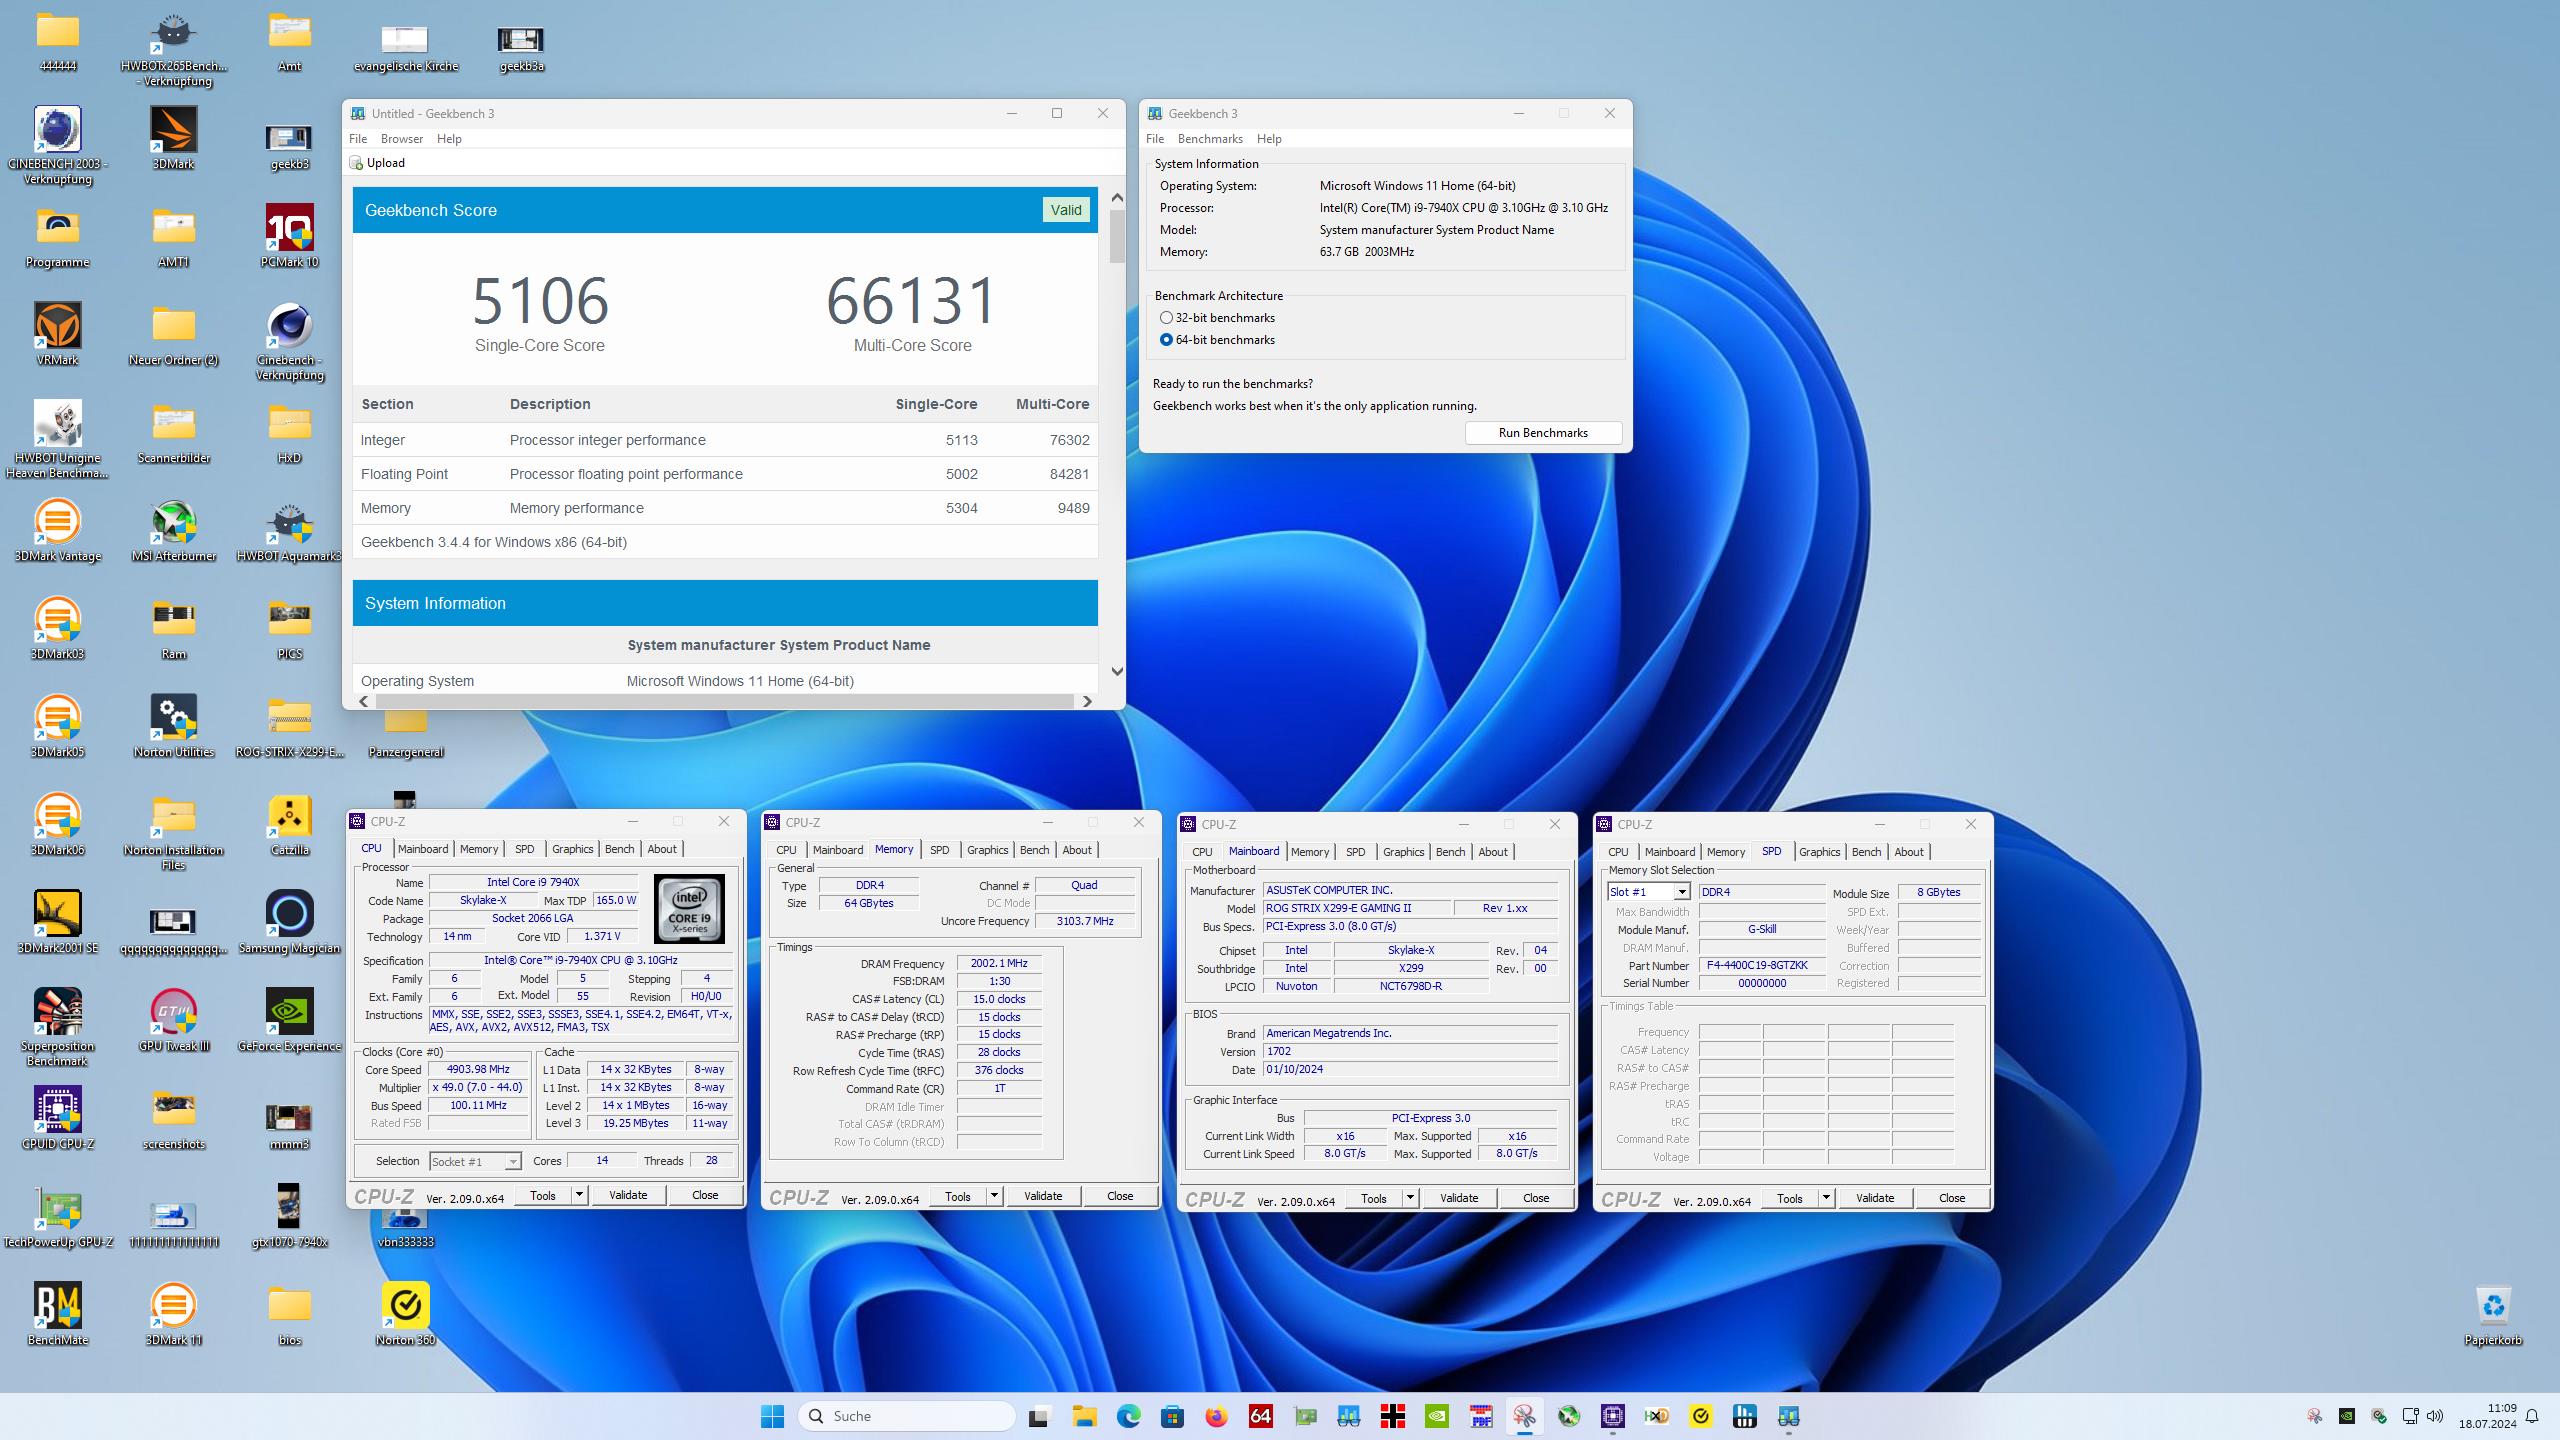
Task: Click the down arrow of Geekbench vertical scrollbar
Action: coord(1117,672)
